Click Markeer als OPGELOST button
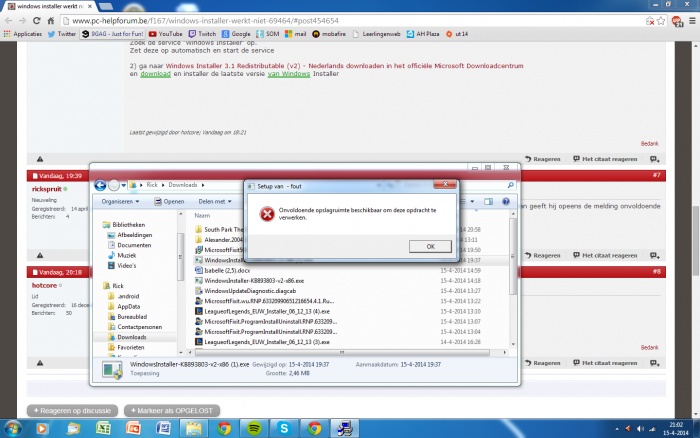 (172, 411)
